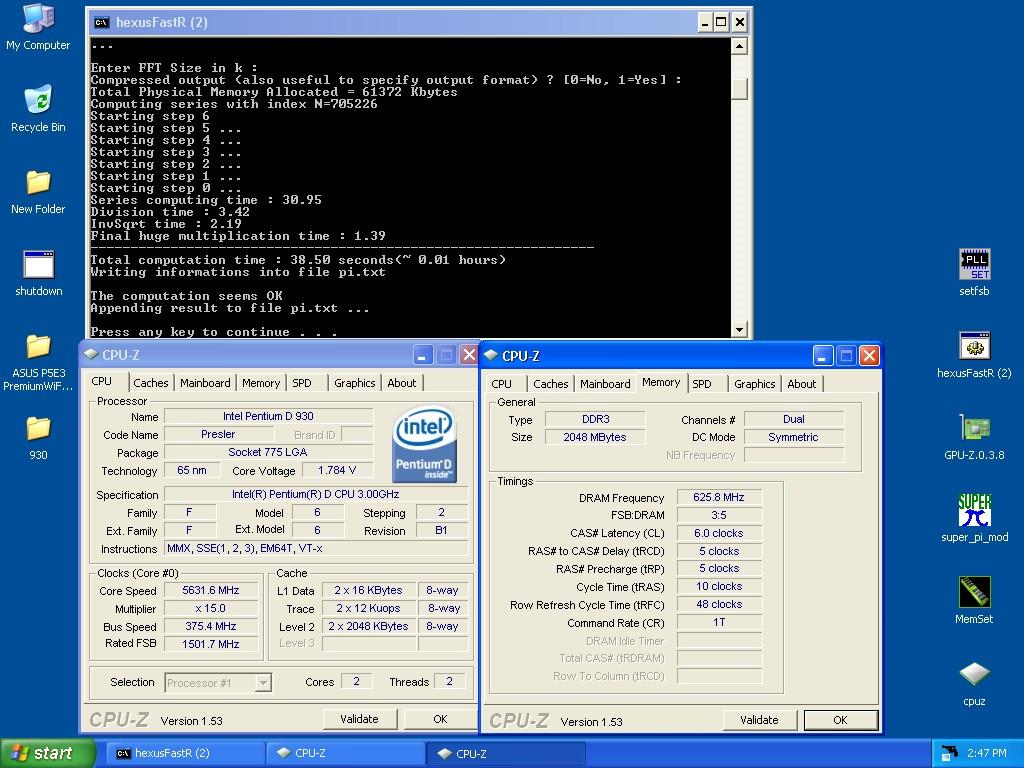Screen dimensions: 1024x768
Task: Switch to Graphics tab in right CPU-Z
Action: 754,384
